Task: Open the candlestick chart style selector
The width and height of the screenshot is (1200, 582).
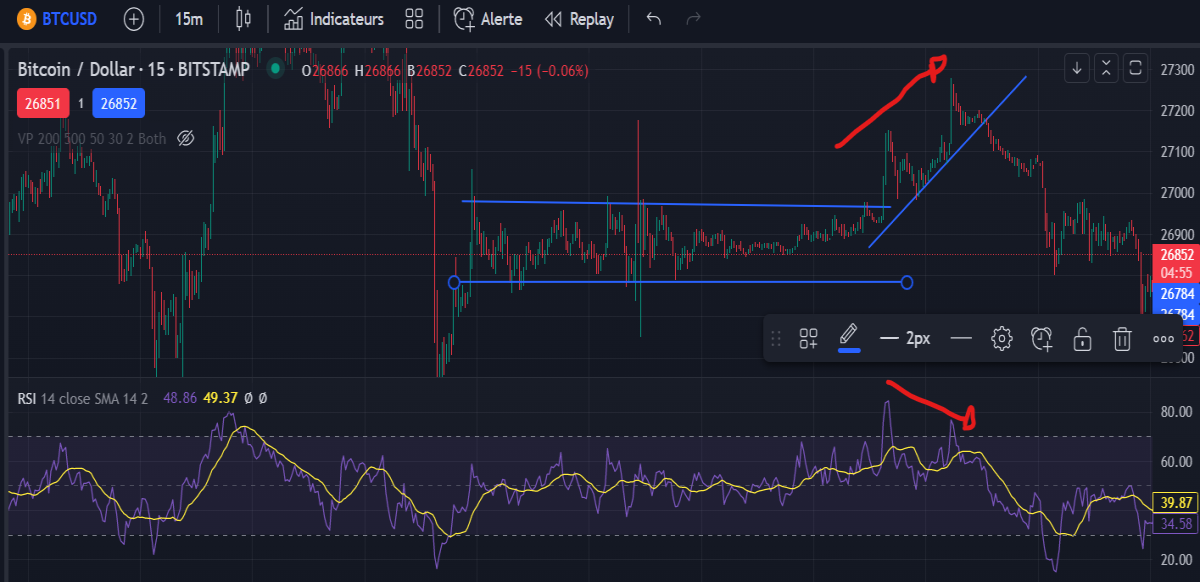Action: click(242, 19)
